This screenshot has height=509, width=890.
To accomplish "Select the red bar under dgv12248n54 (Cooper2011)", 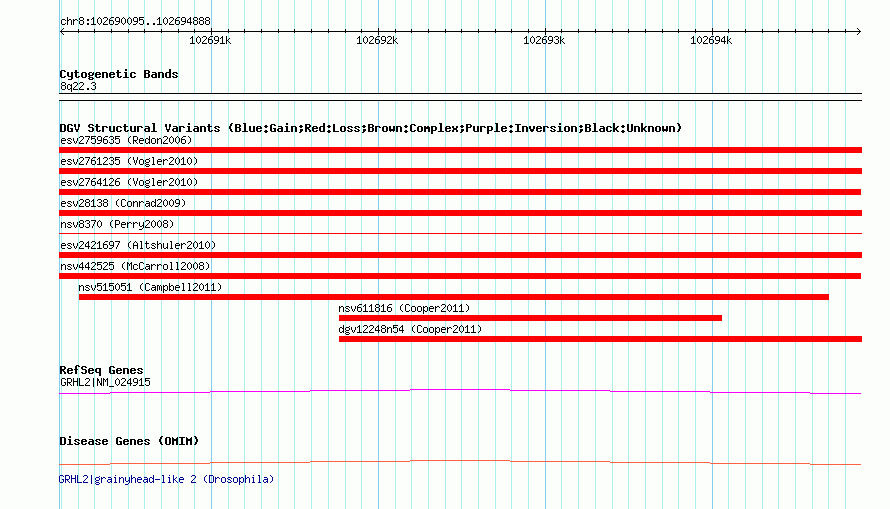I will pyautogui.click(x=601, y=339).
